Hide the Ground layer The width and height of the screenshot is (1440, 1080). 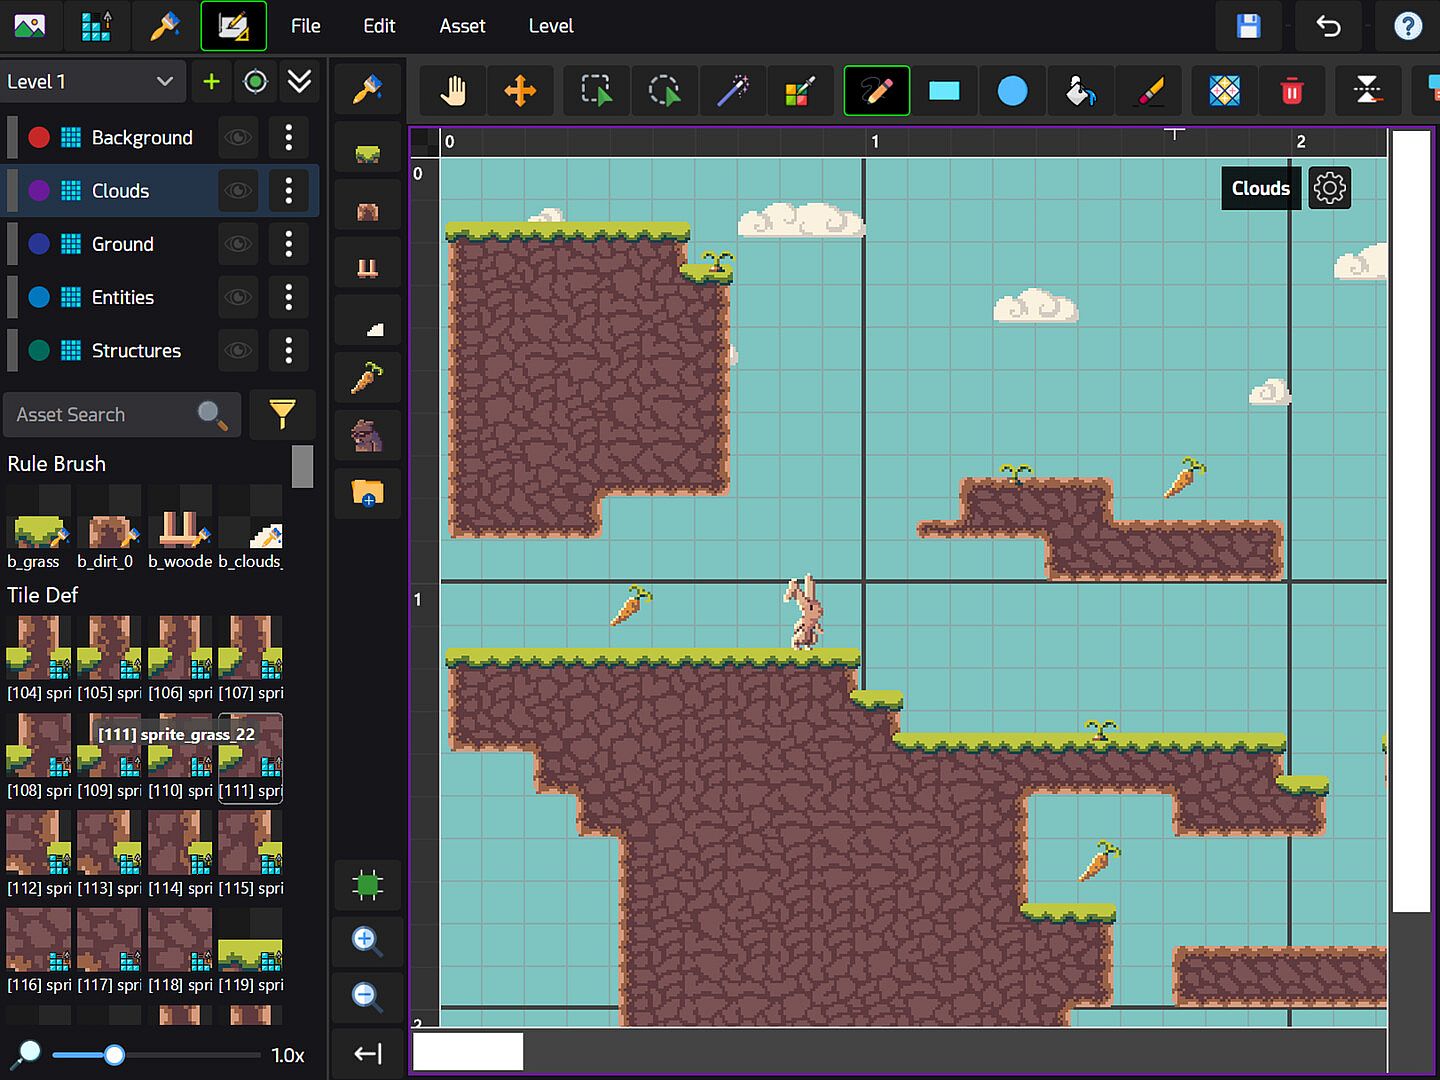click(238, 244)
